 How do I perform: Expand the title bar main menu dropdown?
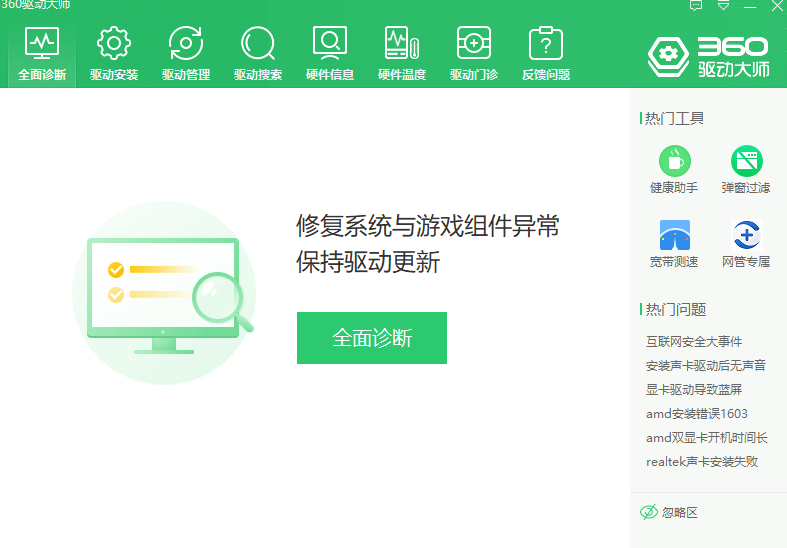723,6
